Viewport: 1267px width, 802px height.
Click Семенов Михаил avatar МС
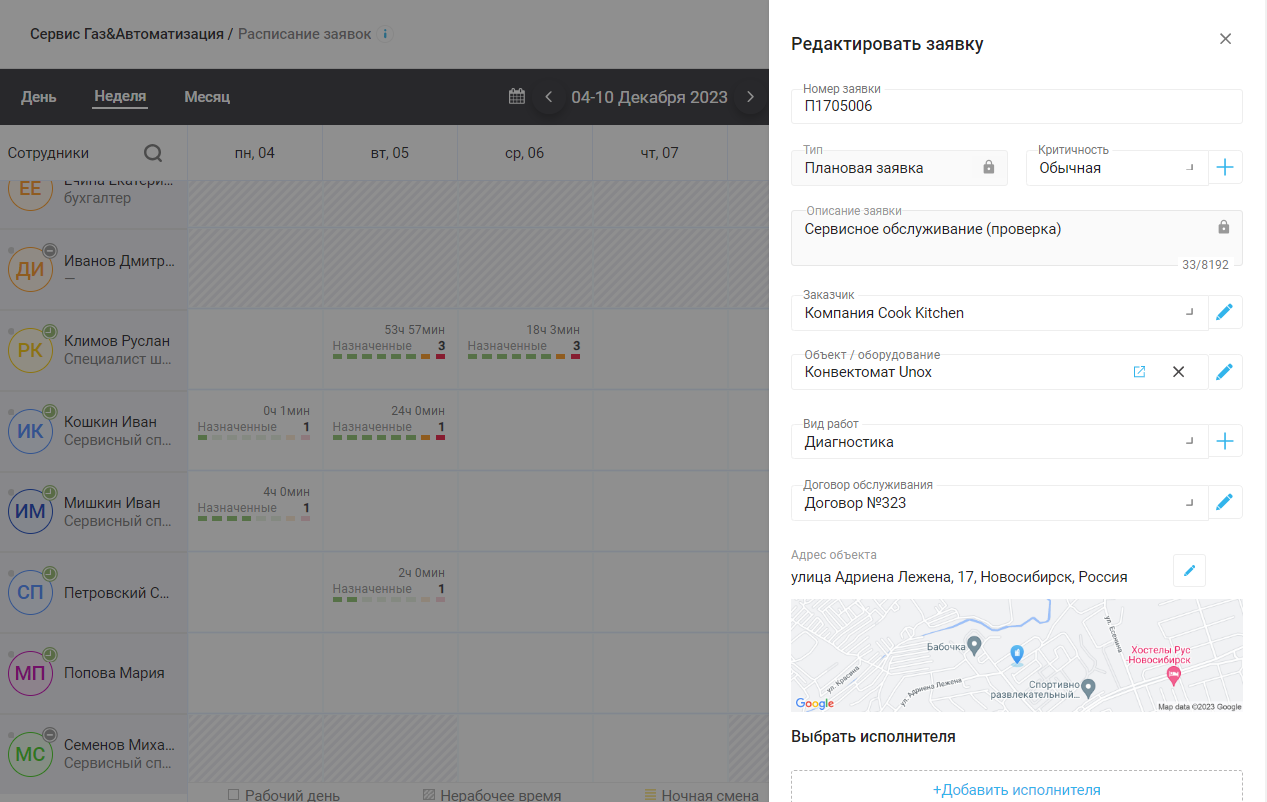(x=30, y=754)
